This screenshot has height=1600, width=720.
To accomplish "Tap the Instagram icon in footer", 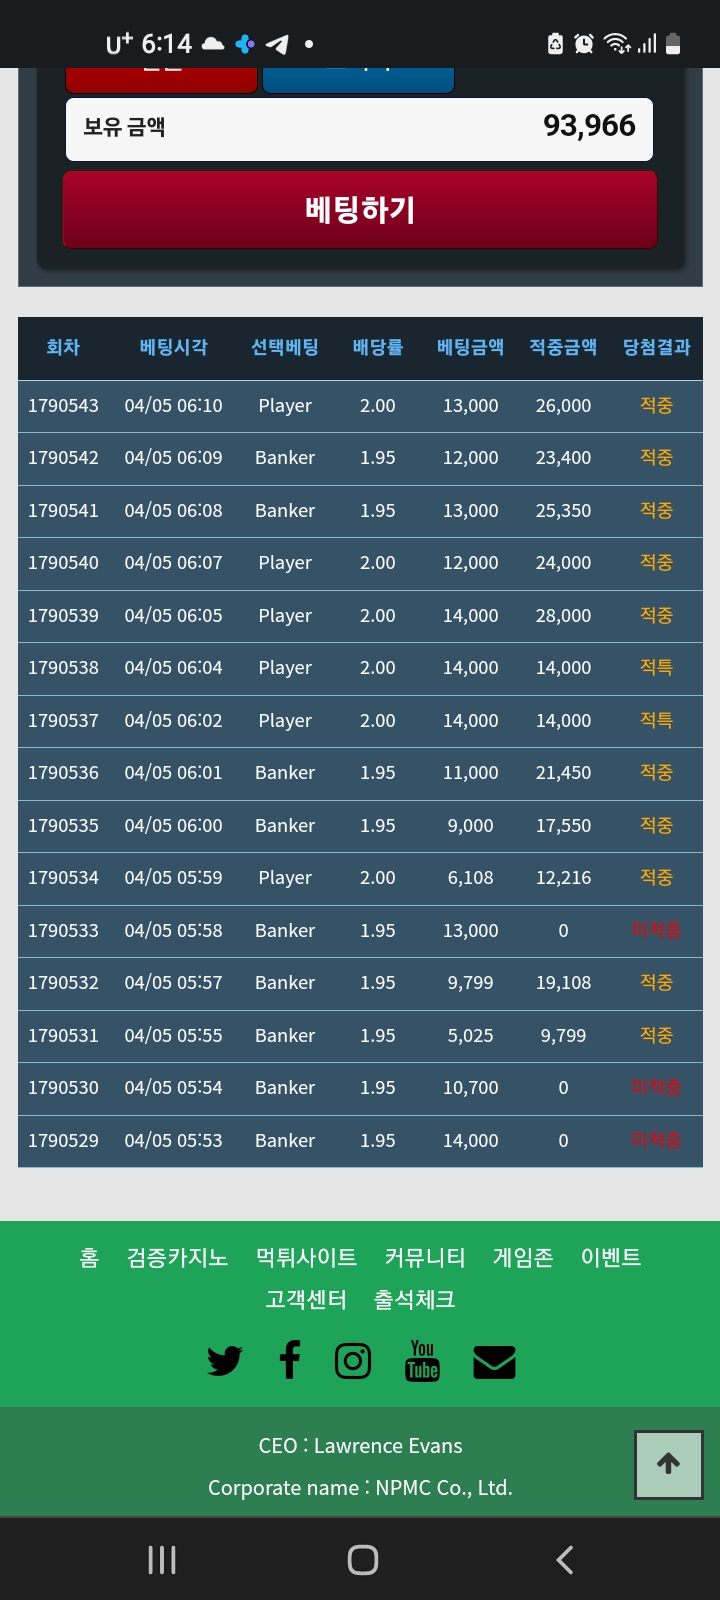I will [x=353, y=1361].
